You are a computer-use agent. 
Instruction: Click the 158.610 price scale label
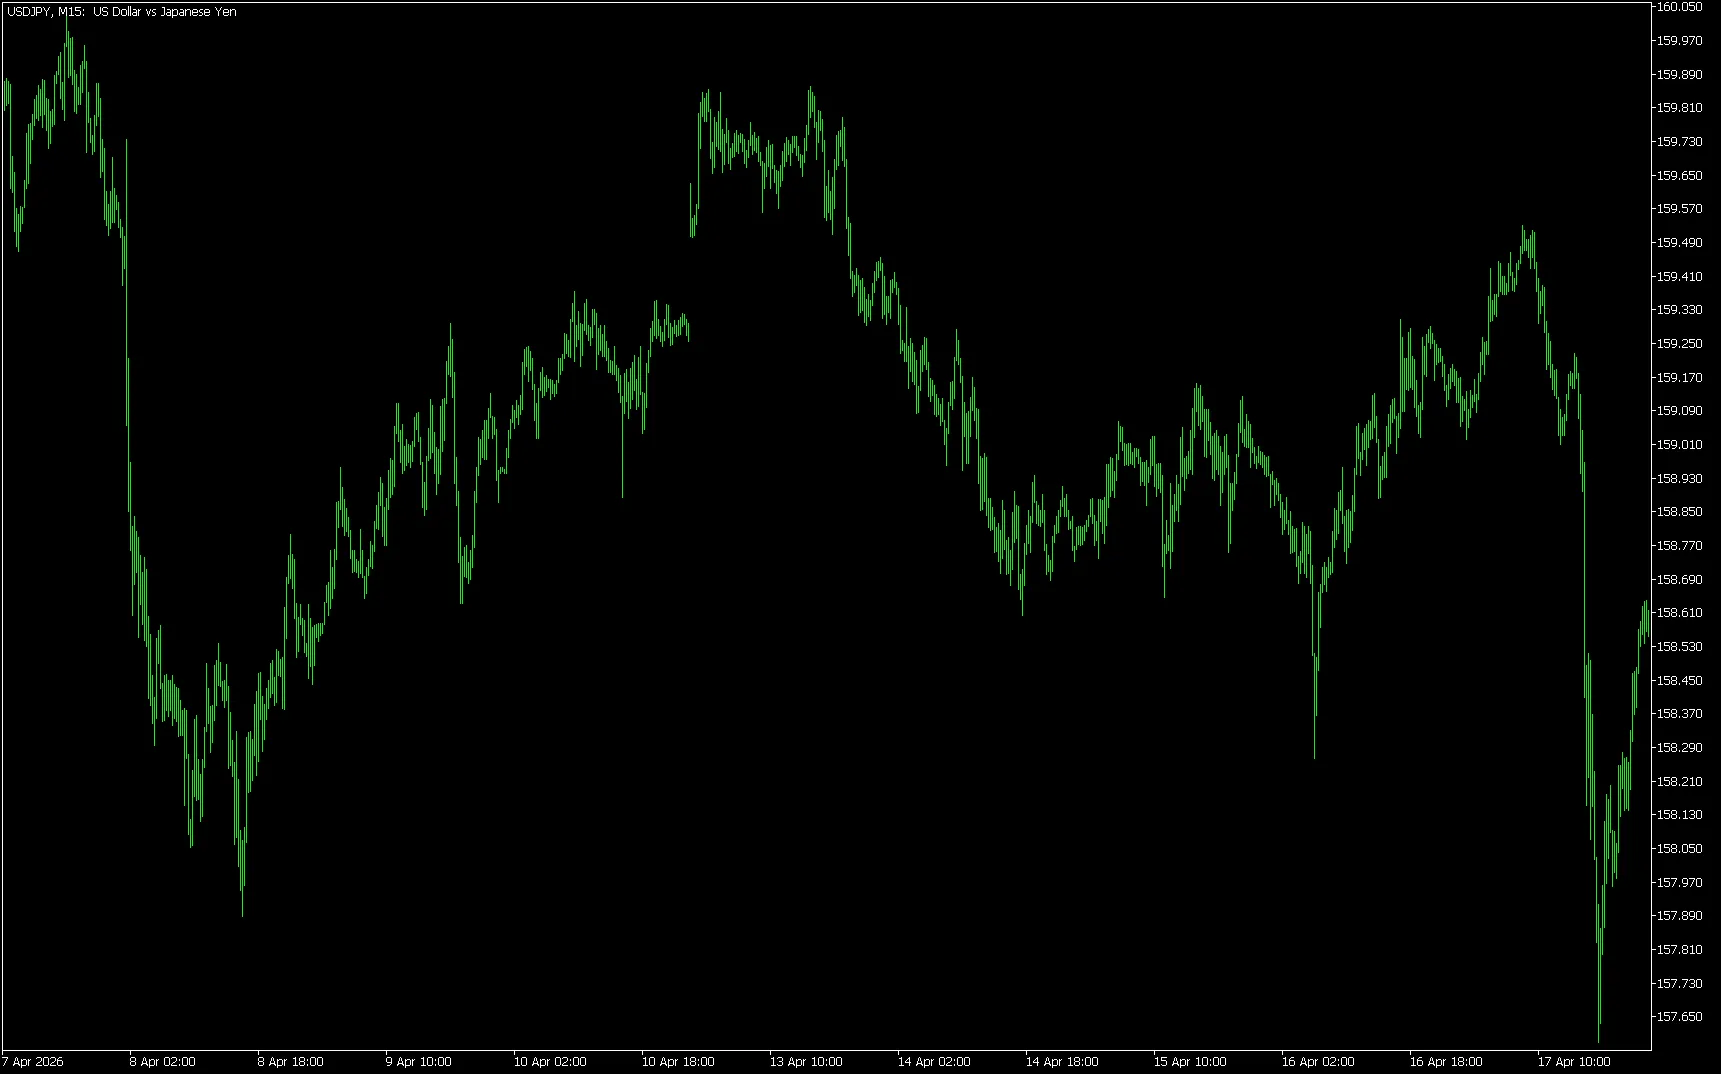tap(1679, 613)
